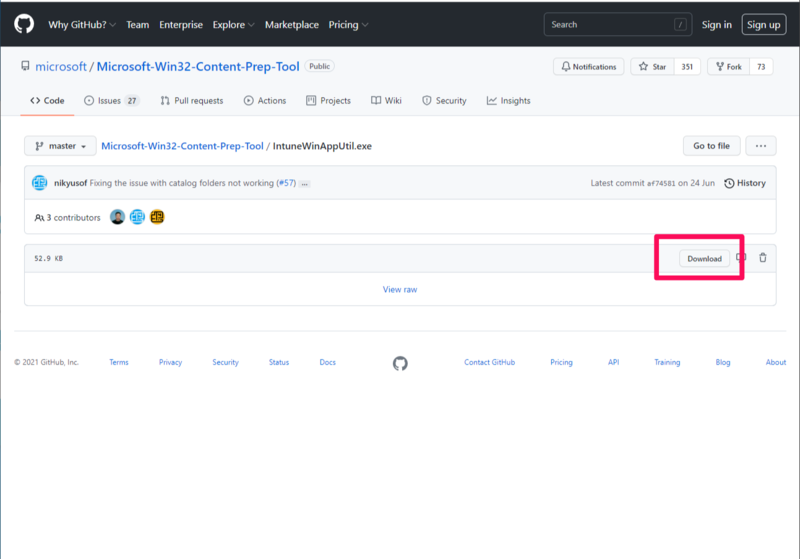The height and width of the screenshot is (559, 800).
Task: Open the nikyusof author link
Action: point(70,183)
